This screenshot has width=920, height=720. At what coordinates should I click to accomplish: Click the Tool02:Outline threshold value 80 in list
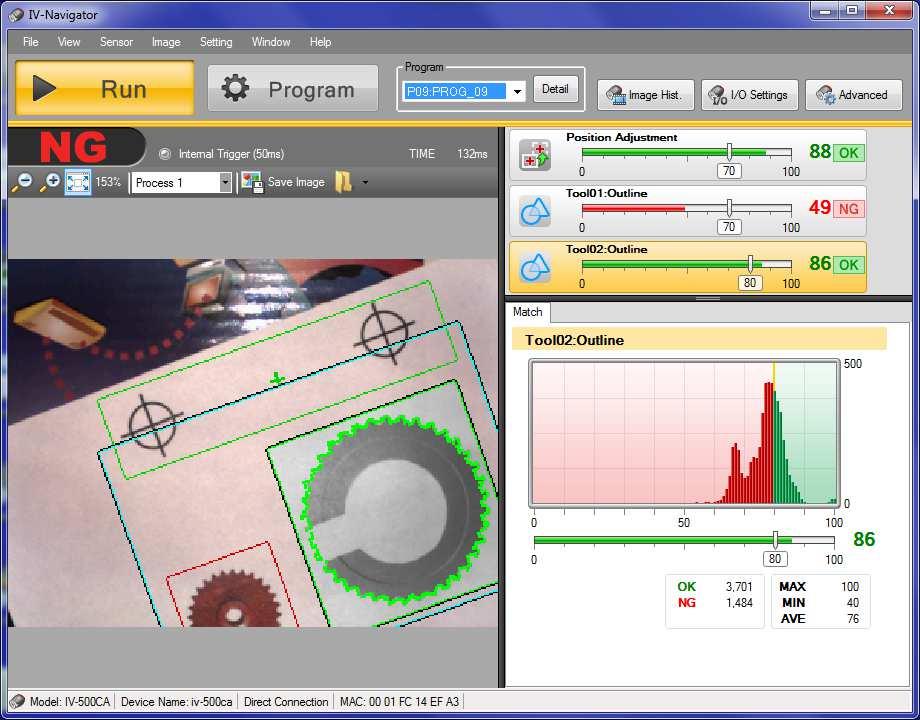pos(750,283)
